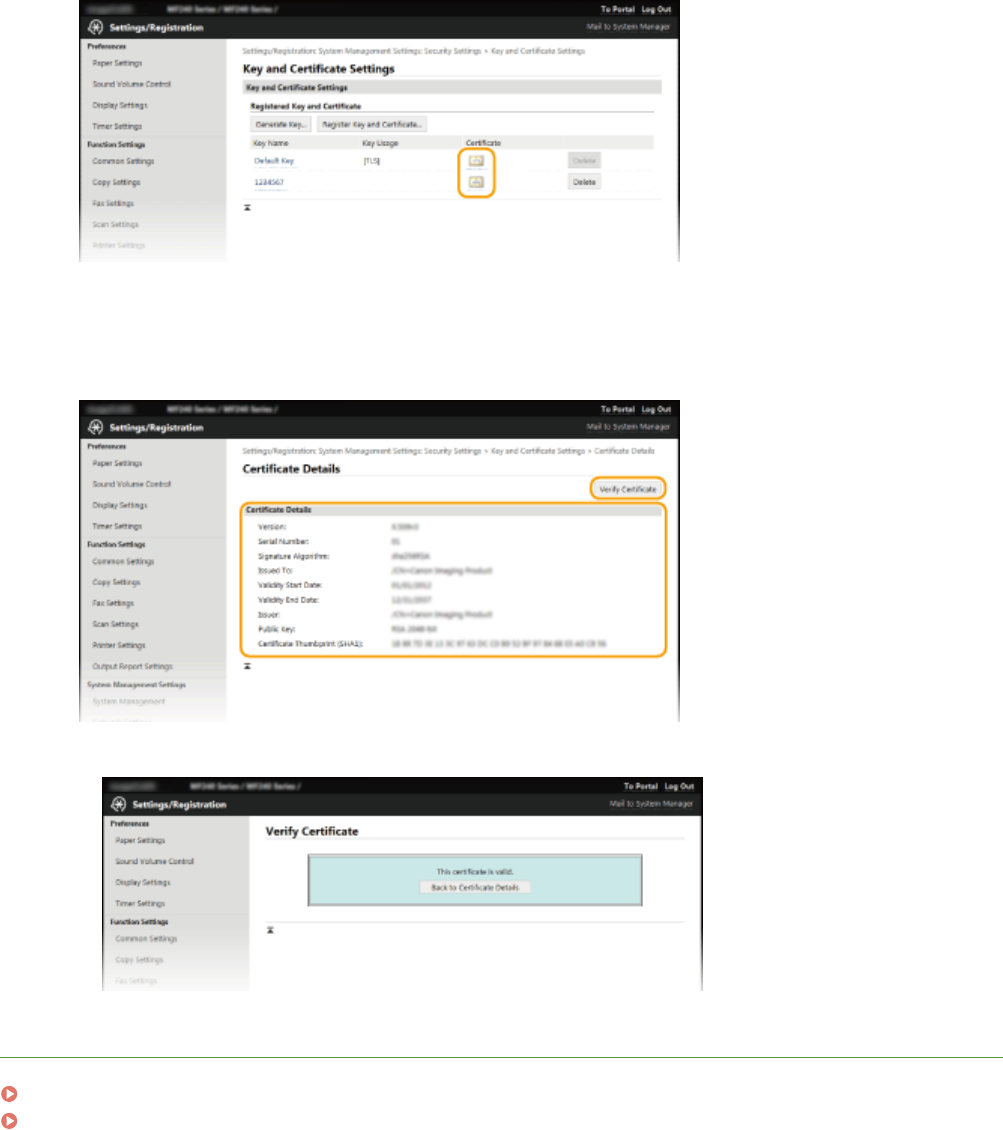Open Display Settings on Verify Certificate screen
Image resolution: width=1003 pixels, height=1130 pixels.
pos(143,882)
